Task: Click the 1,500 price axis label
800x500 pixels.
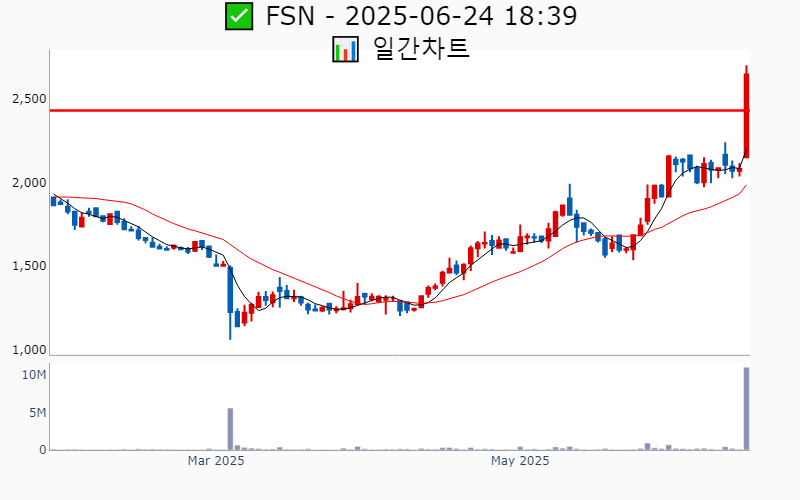Action: 29,266
